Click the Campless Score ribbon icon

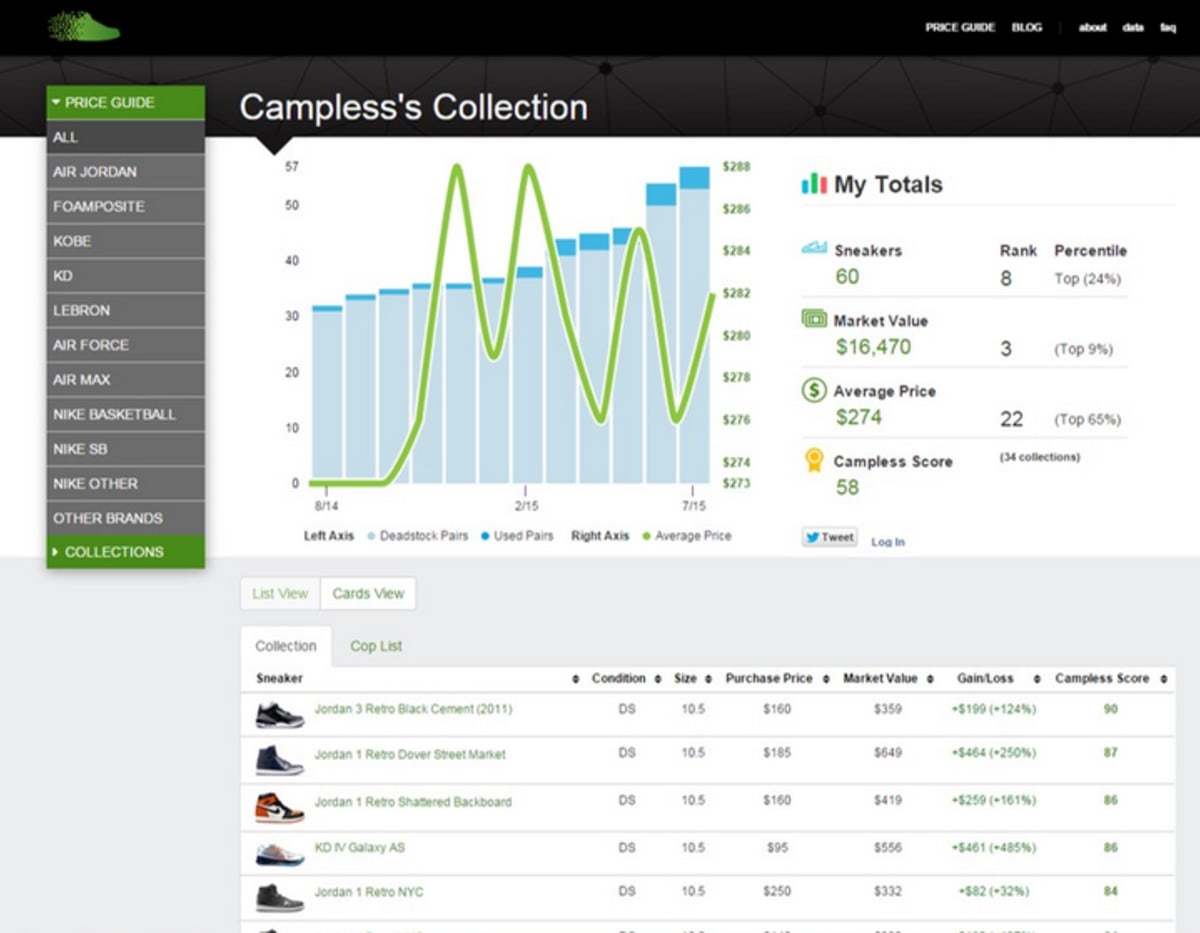coord(814,460)
